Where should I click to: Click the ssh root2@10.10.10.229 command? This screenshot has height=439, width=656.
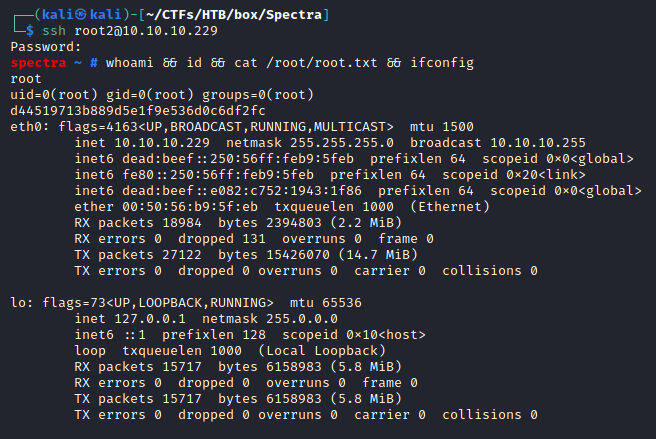[126, 30]
